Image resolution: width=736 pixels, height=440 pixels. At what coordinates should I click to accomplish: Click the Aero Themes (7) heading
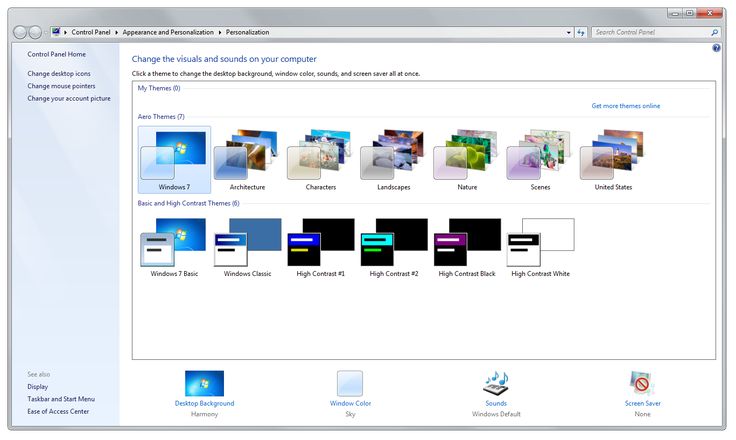(x=161, y=116)
